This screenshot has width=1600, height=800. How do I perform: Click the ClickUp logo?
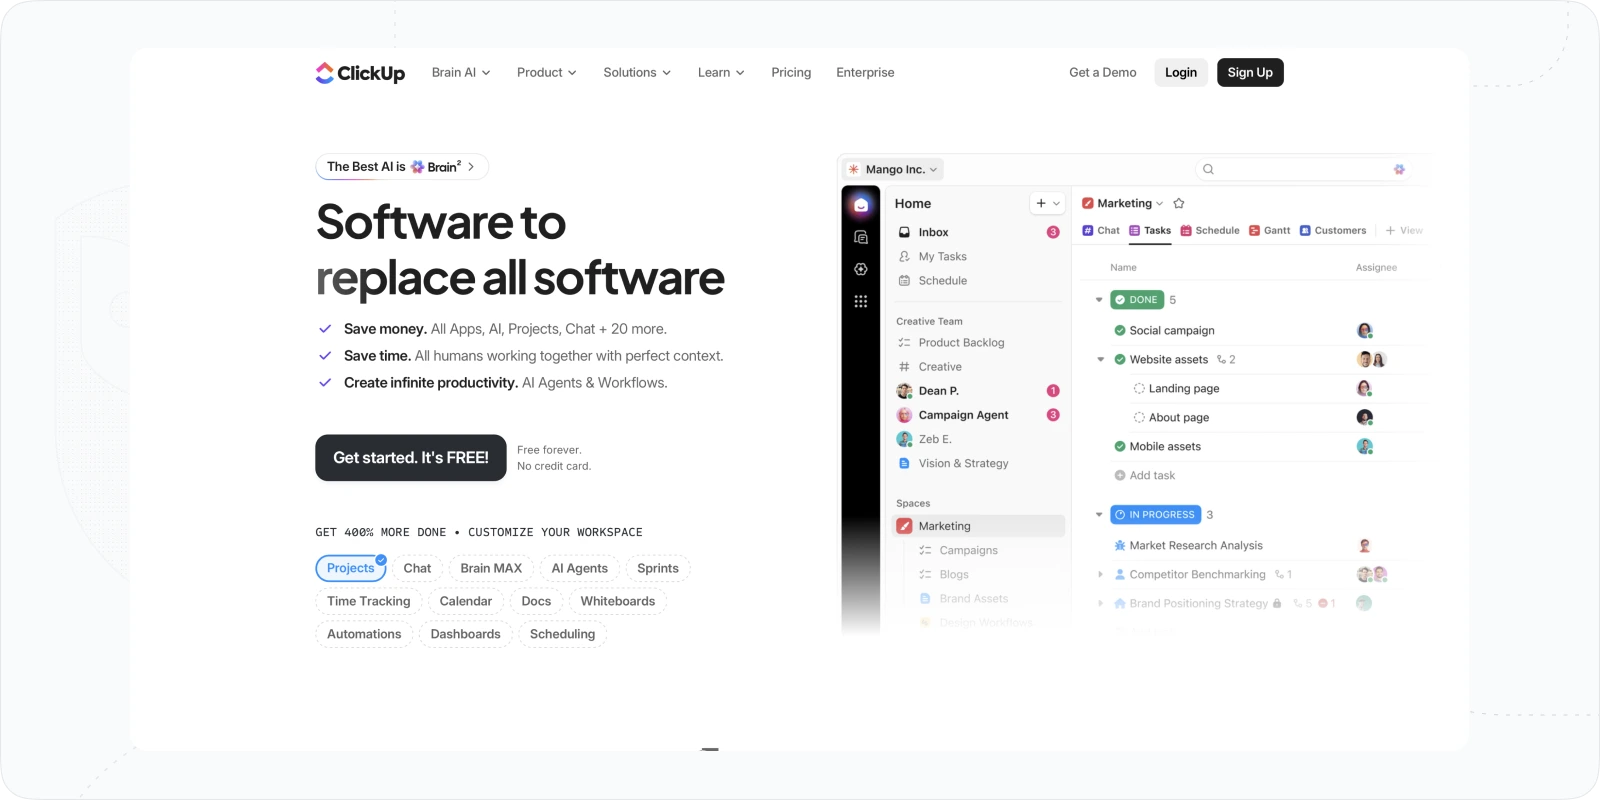click(x=360, y=73)
